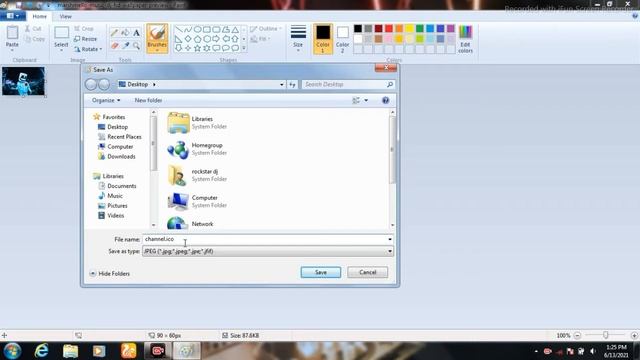The width and height of the screenshot is (640, 360).
Task: Open the Paint file menu button
Action: pyautogui.click(x=13, y=16)
